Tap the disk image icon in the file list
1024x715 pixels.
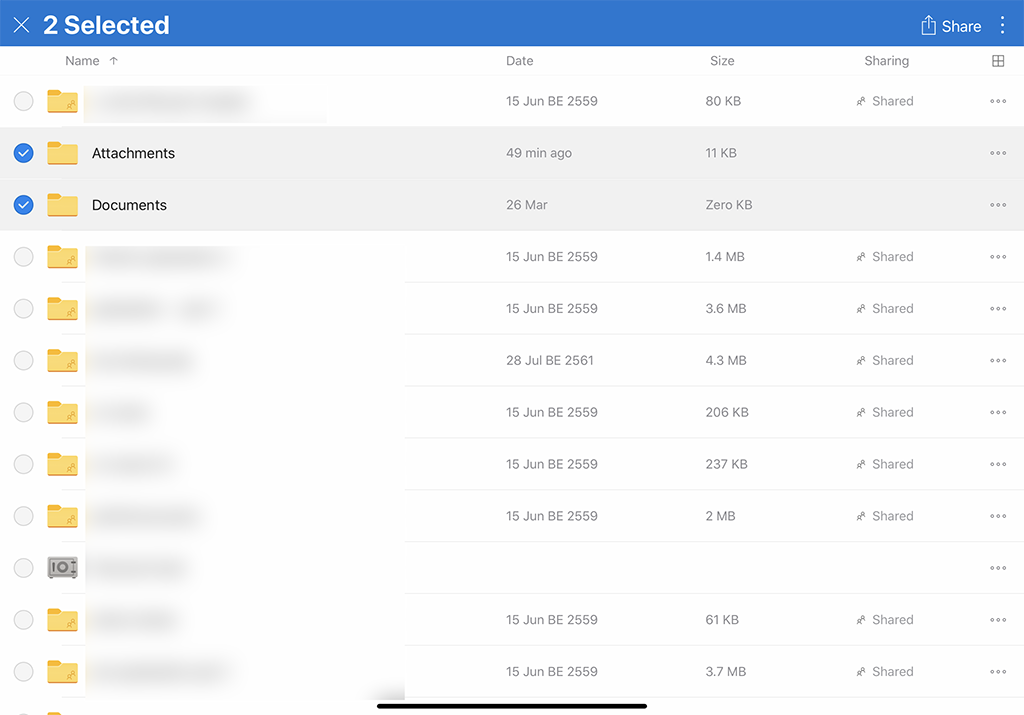[x=62, y=567]
